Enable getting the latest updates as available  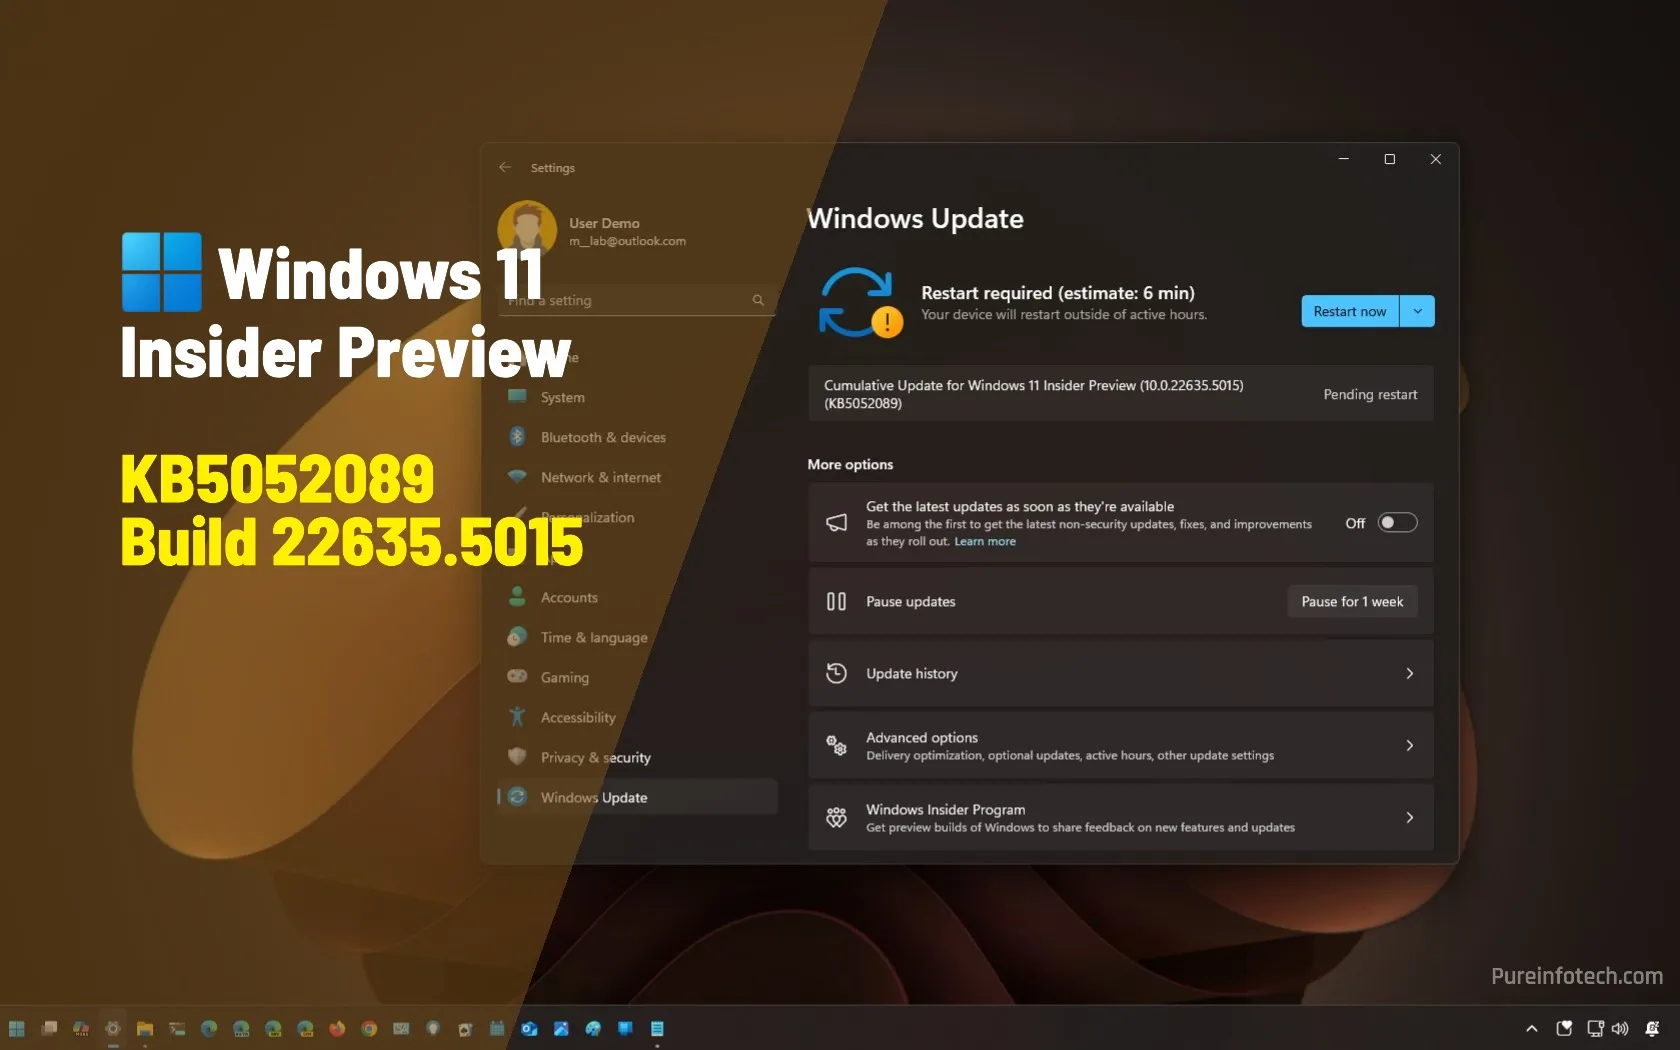[1396, 522]
